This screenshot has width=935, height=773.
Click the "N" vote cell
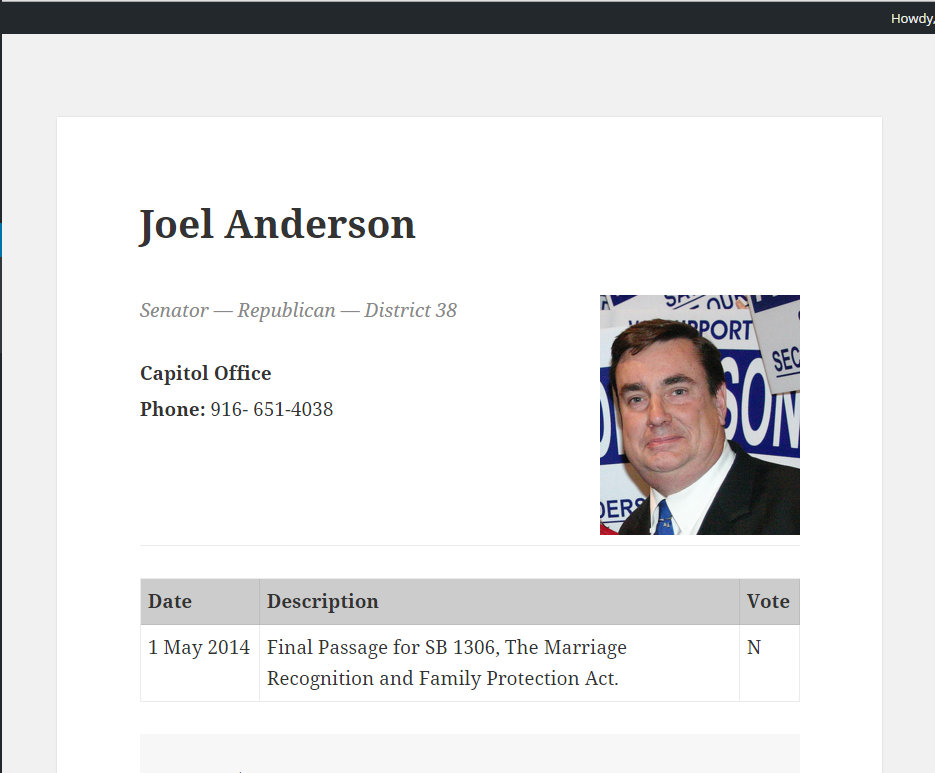769,663
